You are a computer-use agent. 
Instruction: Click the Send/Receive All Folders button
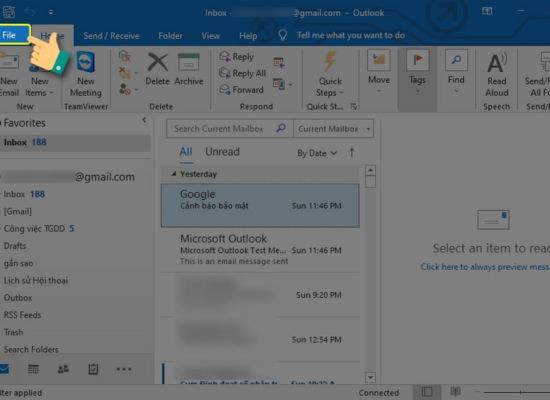tap(537, 74)
